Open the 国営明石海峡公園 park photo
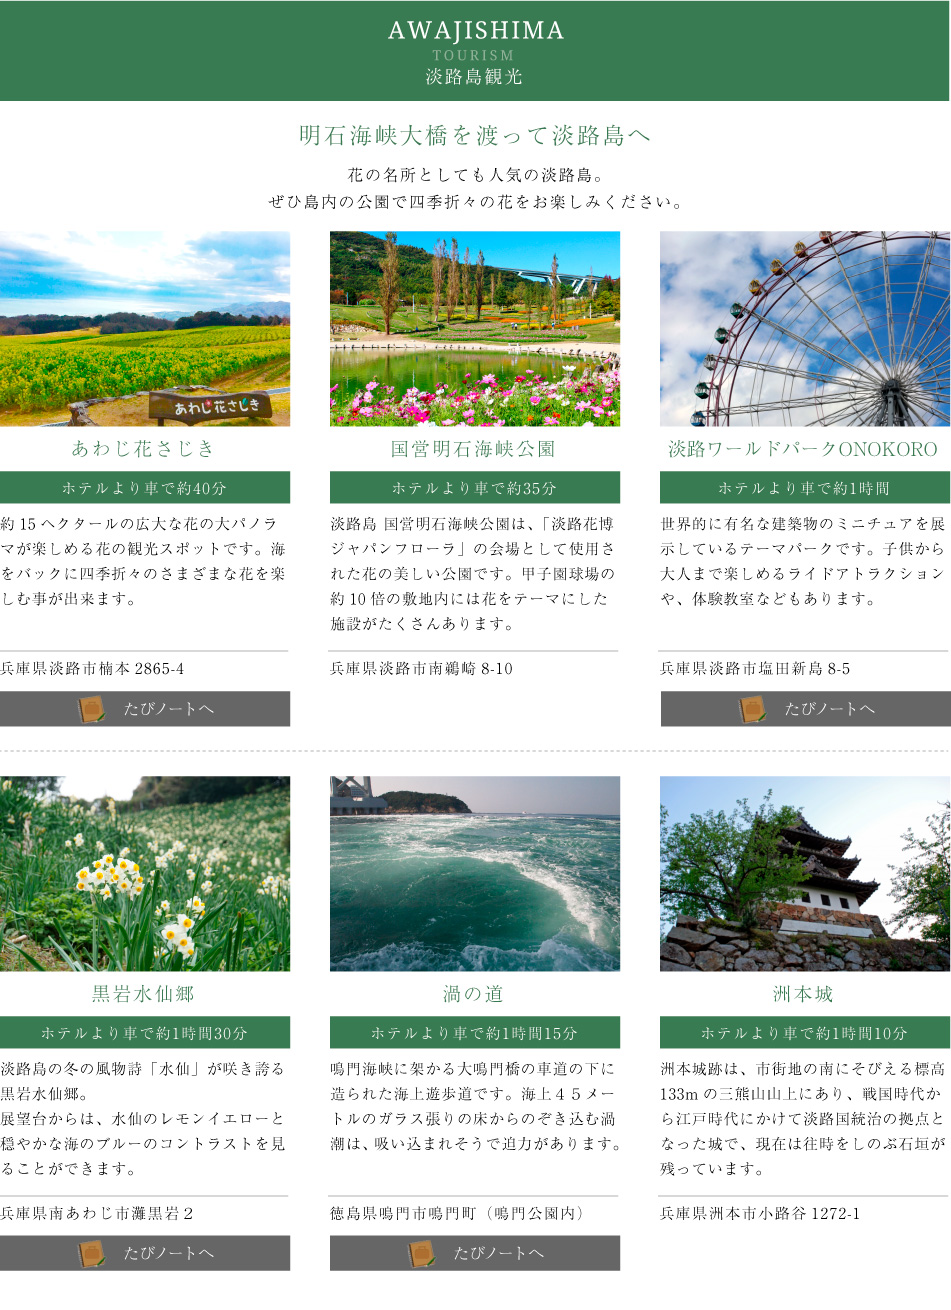 coord(475,329)
